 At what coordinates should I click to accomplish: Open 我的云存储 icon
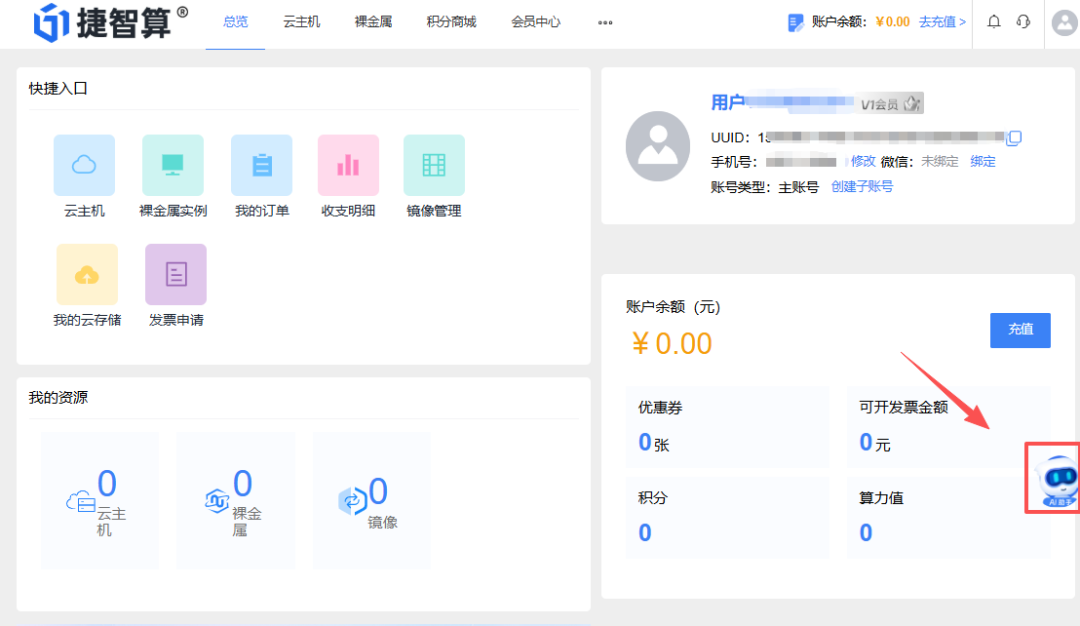[x=86, y=273]
